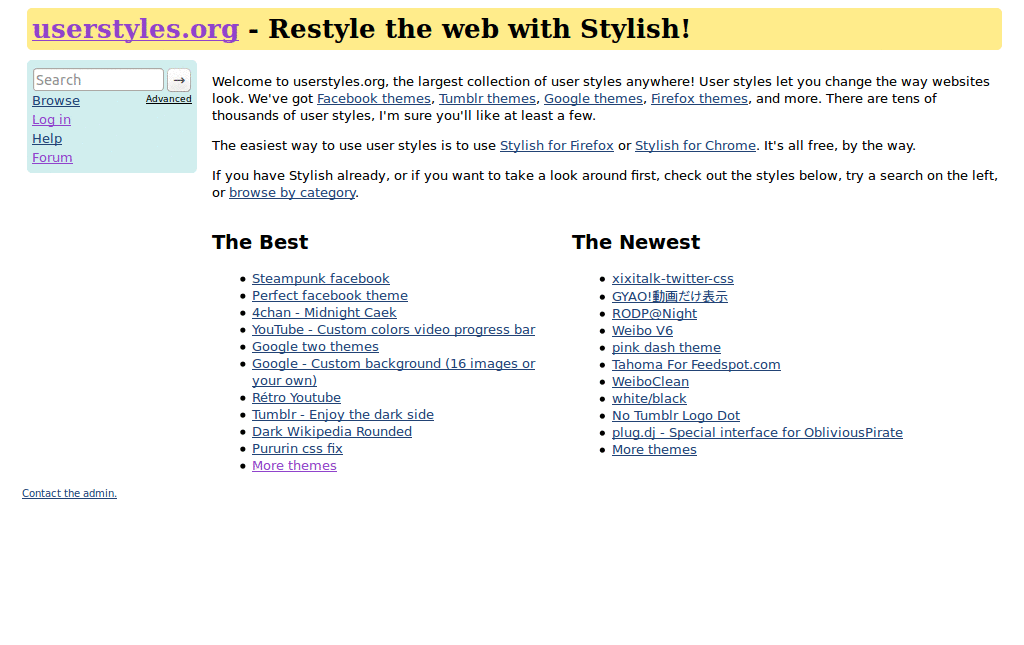Open the Help sidebar link
Viewport: 1024px width, 645px height.
pyautogui.click(x=47, y=138)
